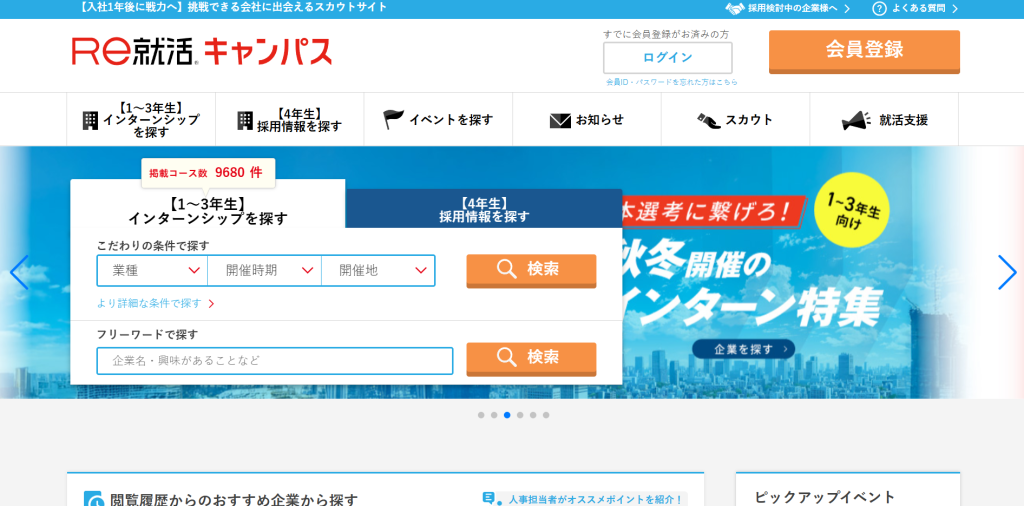Select the first carousel dot
Screen dimensions: 1024x506
pos(481,415)
